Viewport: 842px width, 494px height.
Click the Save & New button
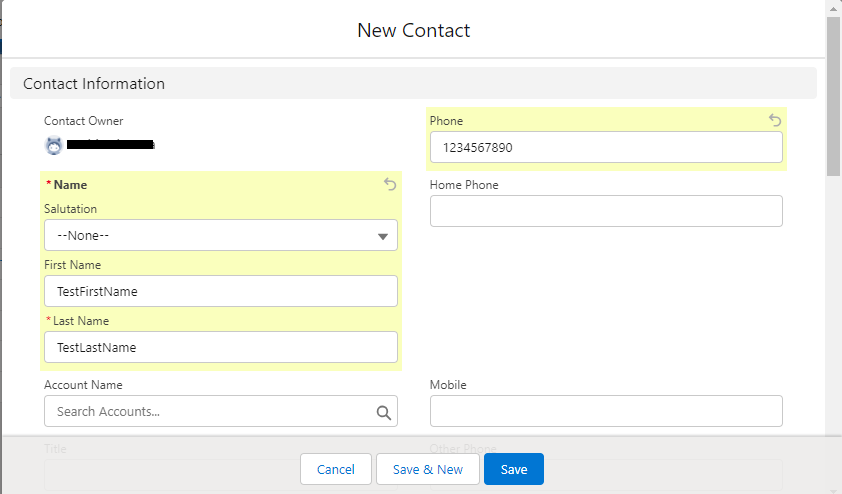[427, 469]
